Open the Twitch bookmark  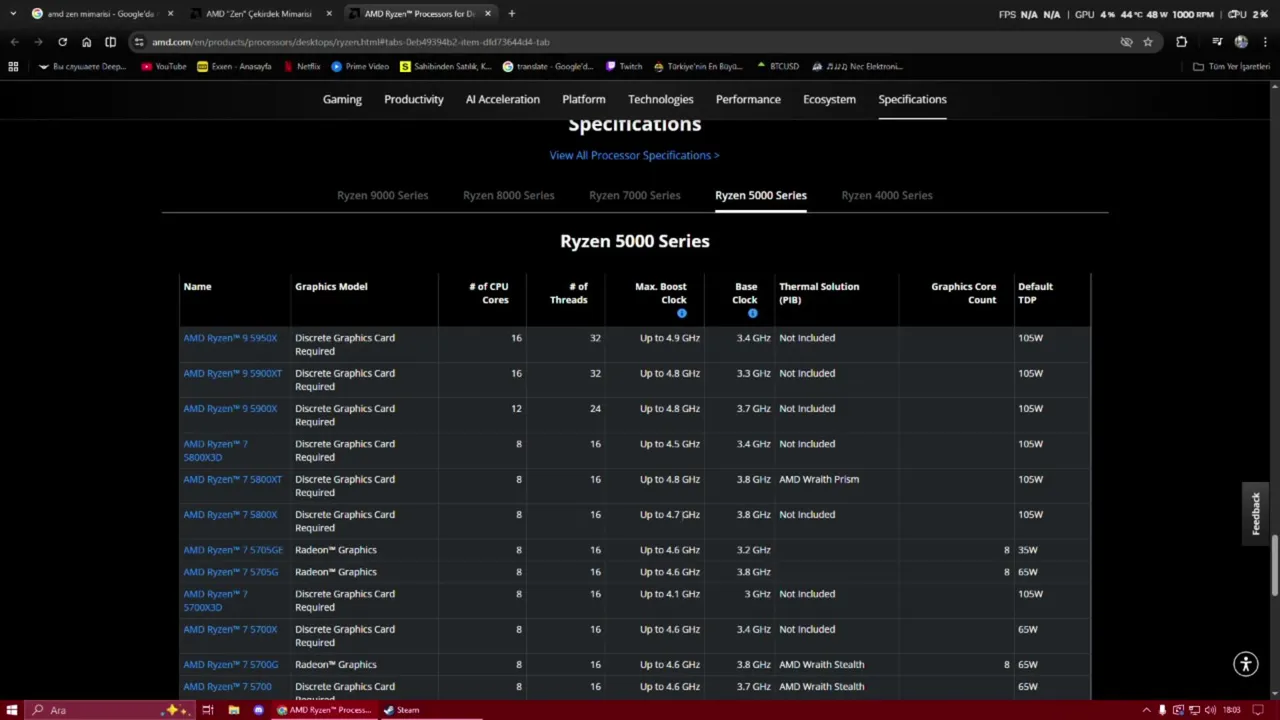point(624,66)
